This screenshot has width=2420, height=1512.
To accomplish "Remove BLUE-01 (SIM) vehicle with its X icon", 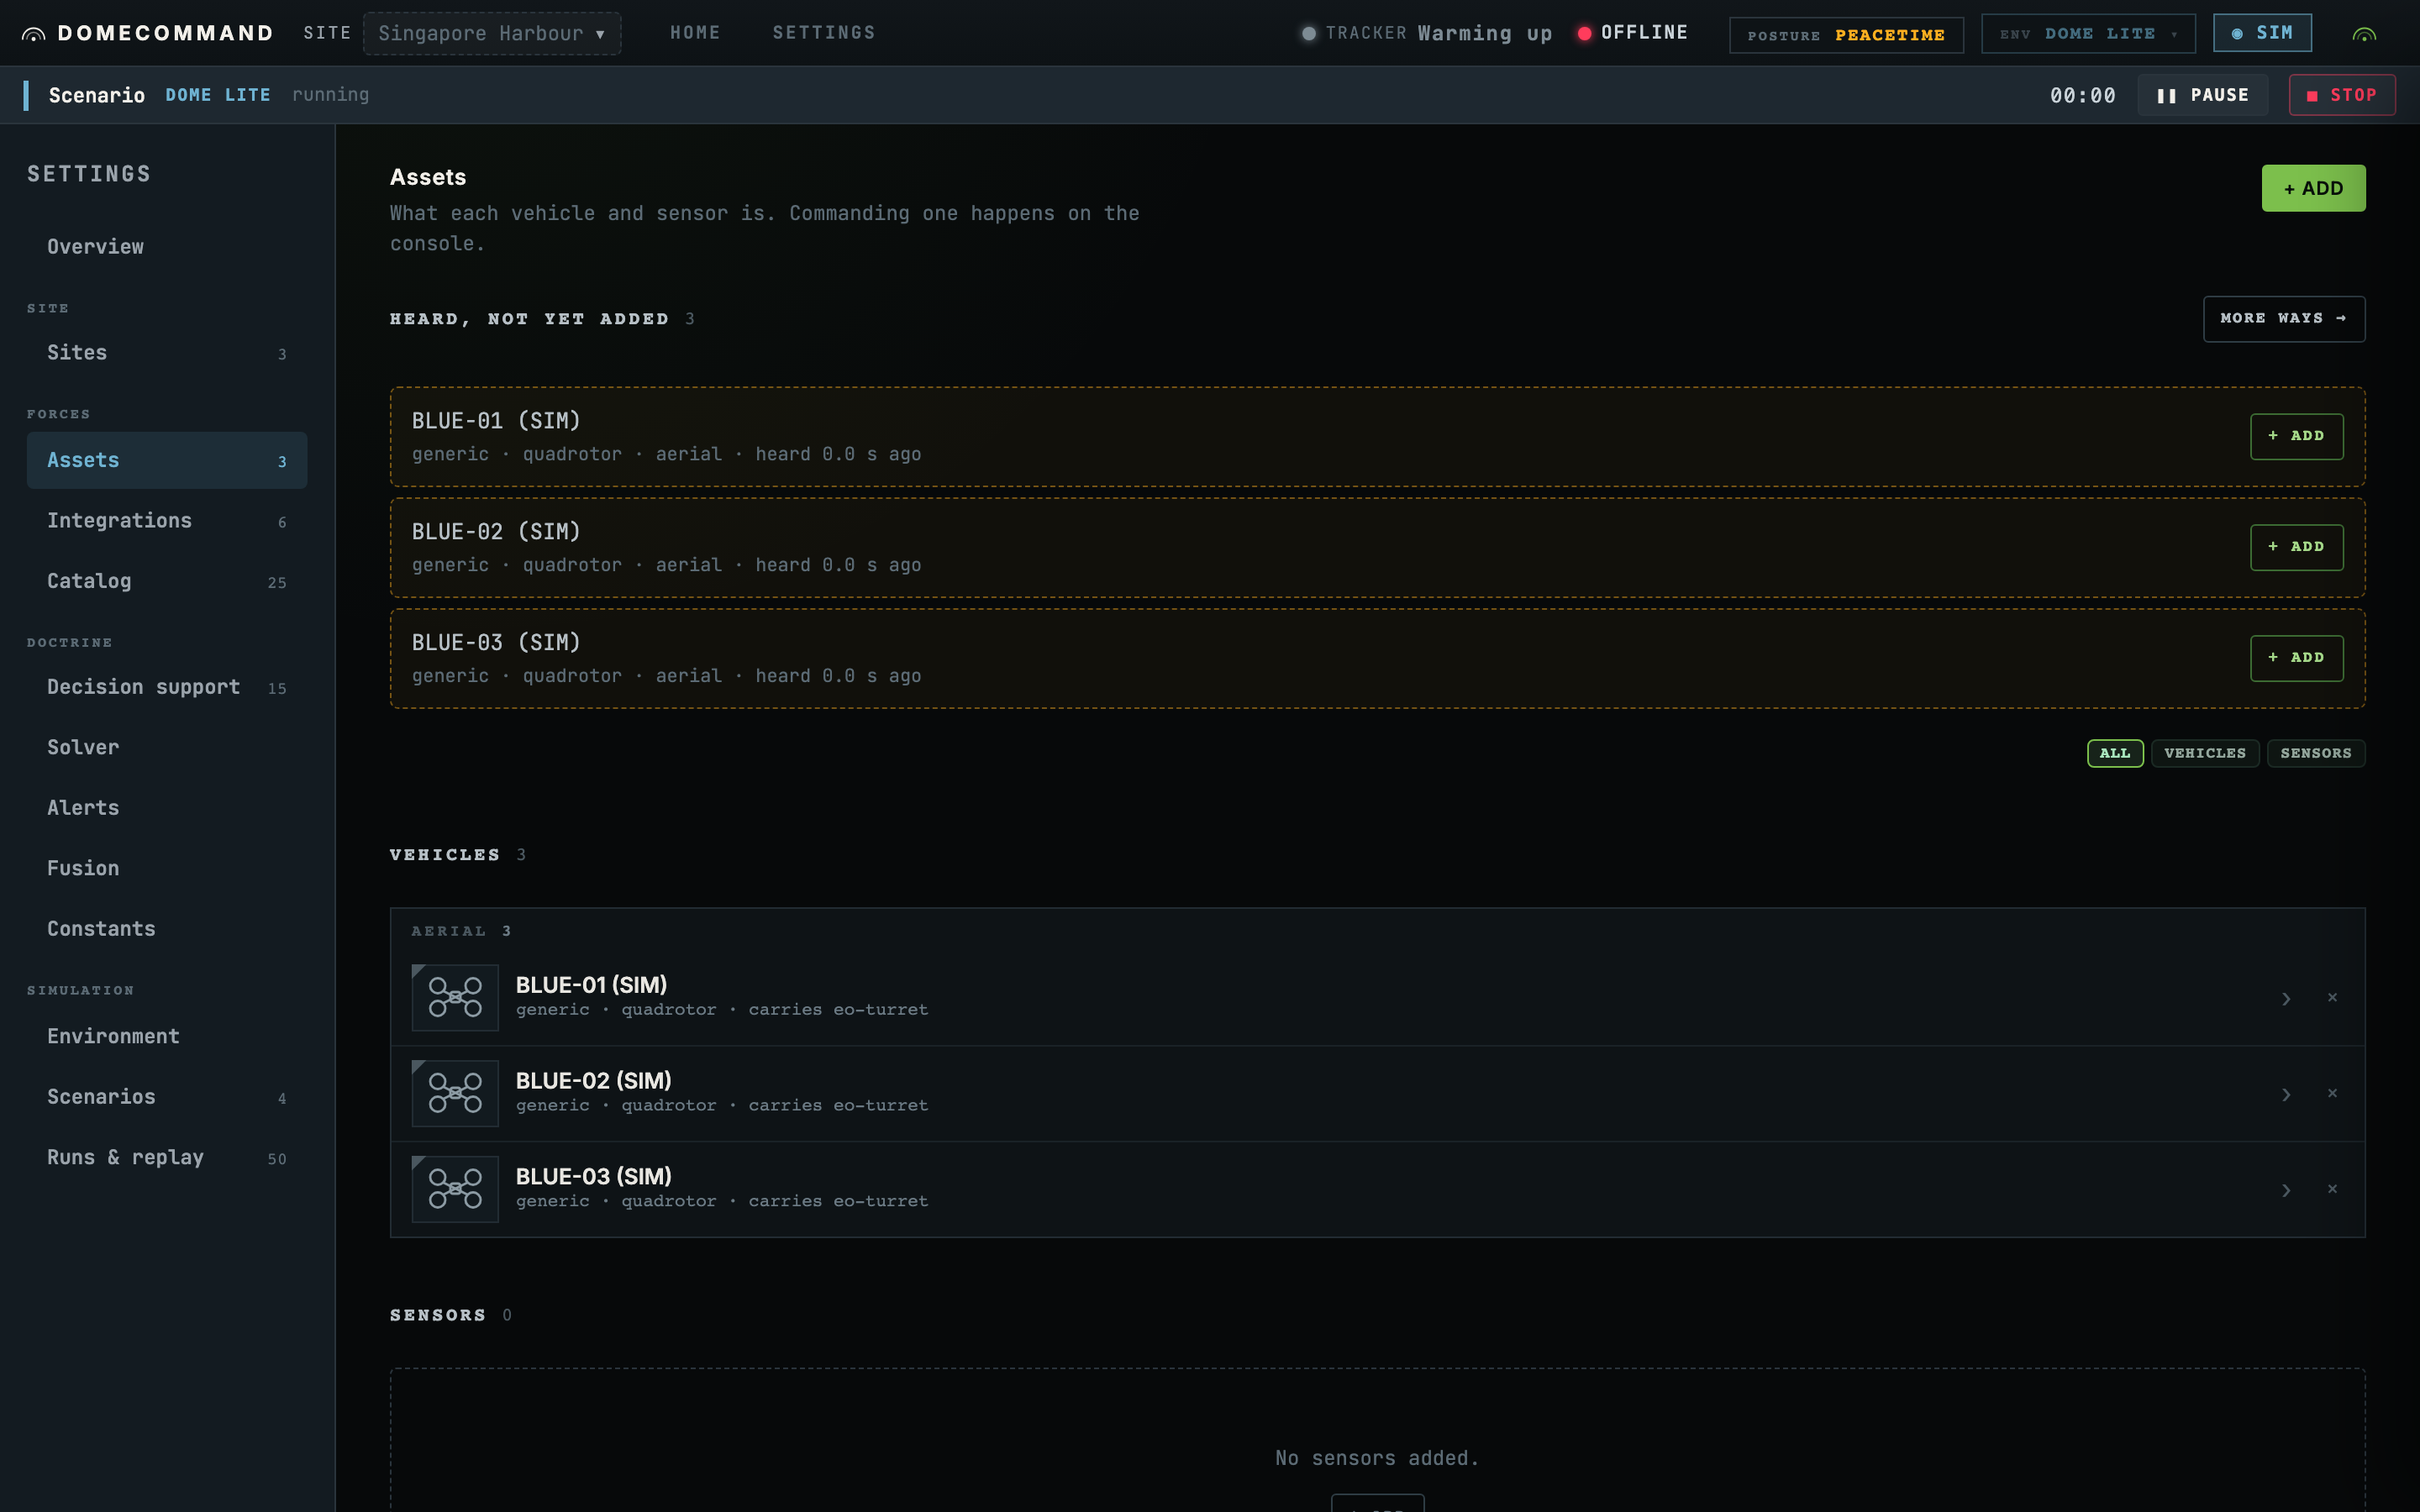I will coord(2332,997).
